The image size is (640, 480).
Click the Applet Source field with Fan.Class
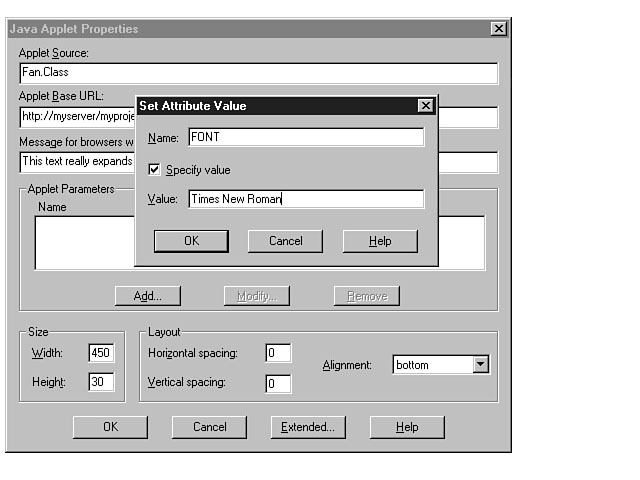click(258, 73)
